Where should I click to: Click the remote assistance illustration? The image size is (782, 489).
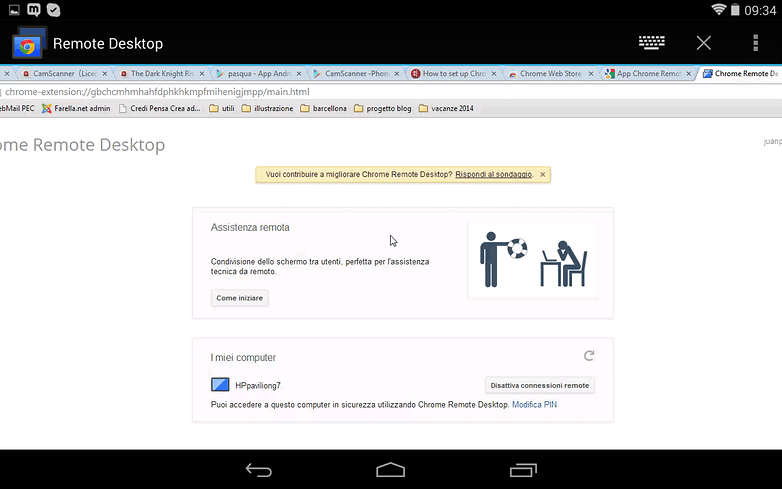(x=533, y=260)
